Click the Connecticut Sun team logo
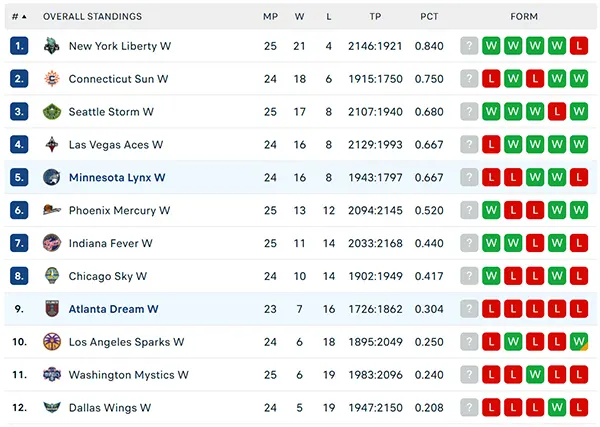Screen dimensions: 600x427 pos(52,79)
